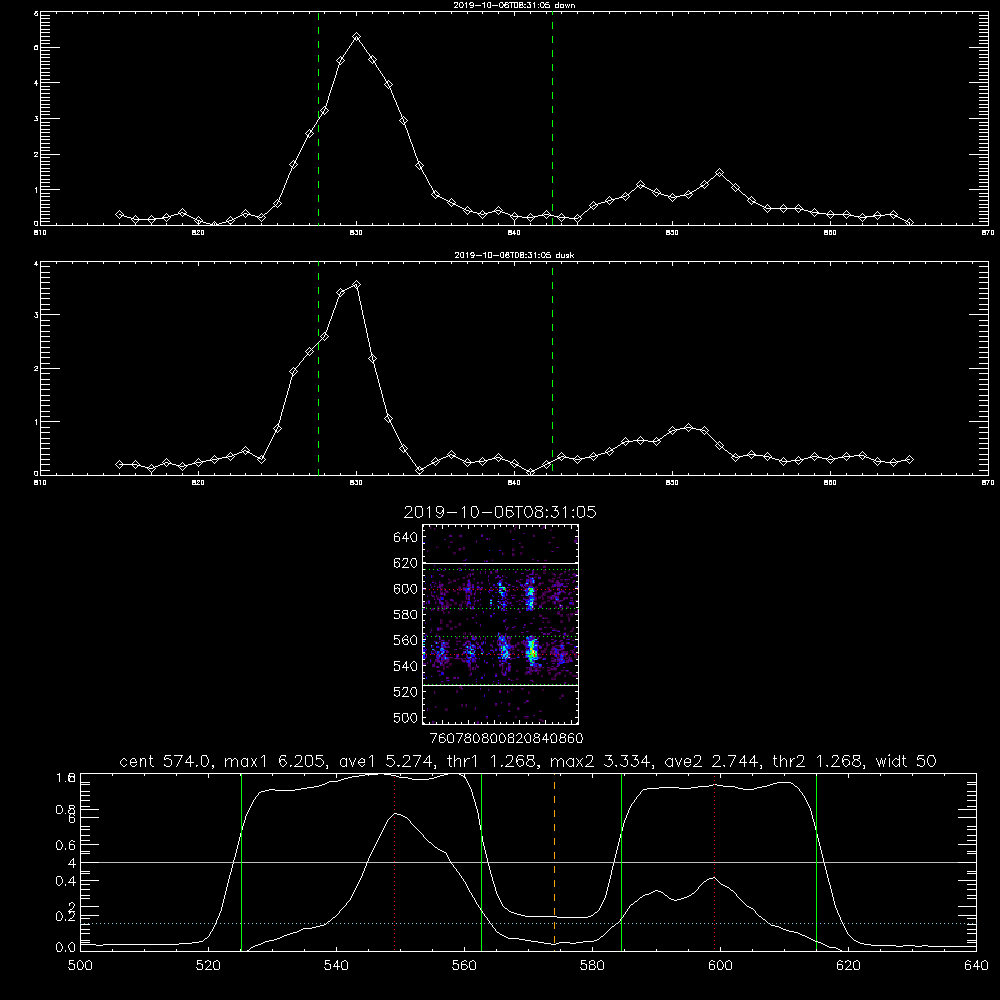This screenshot has width=1000, height=1000.
Task: Click the orange dashed center line in bottom plot
Action: click(x=554, y=861)
